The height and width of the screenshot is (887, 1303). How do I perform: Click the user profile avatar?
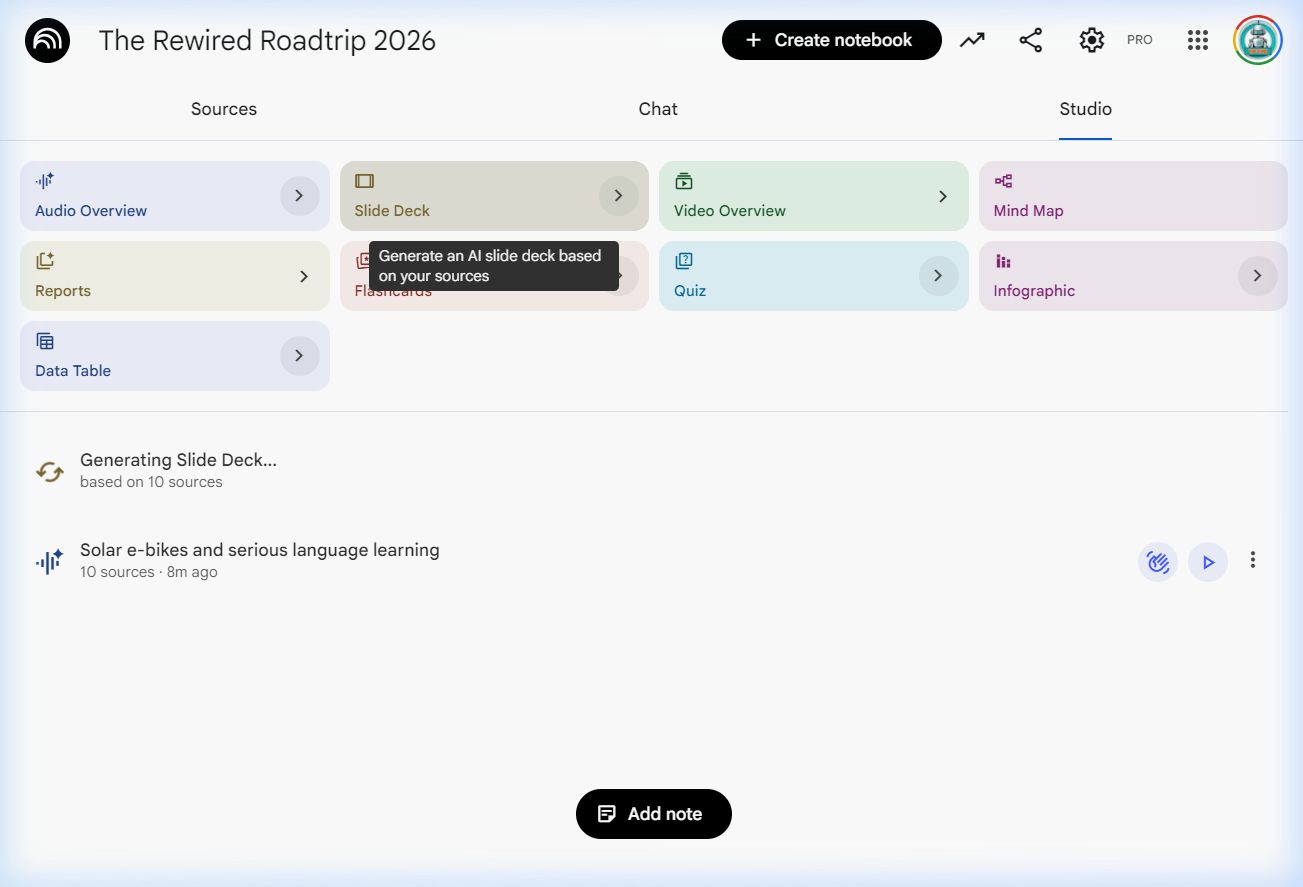pyautogui.click(x=1257, y=40)
